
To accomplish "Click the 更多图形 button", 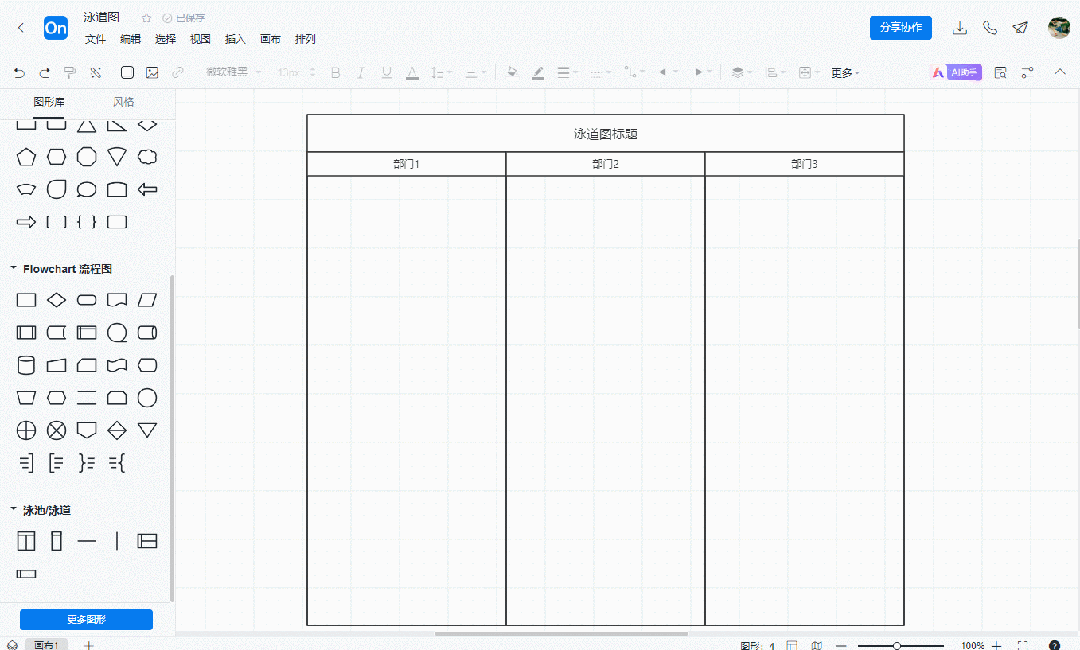I will click(x=86, y=619).
